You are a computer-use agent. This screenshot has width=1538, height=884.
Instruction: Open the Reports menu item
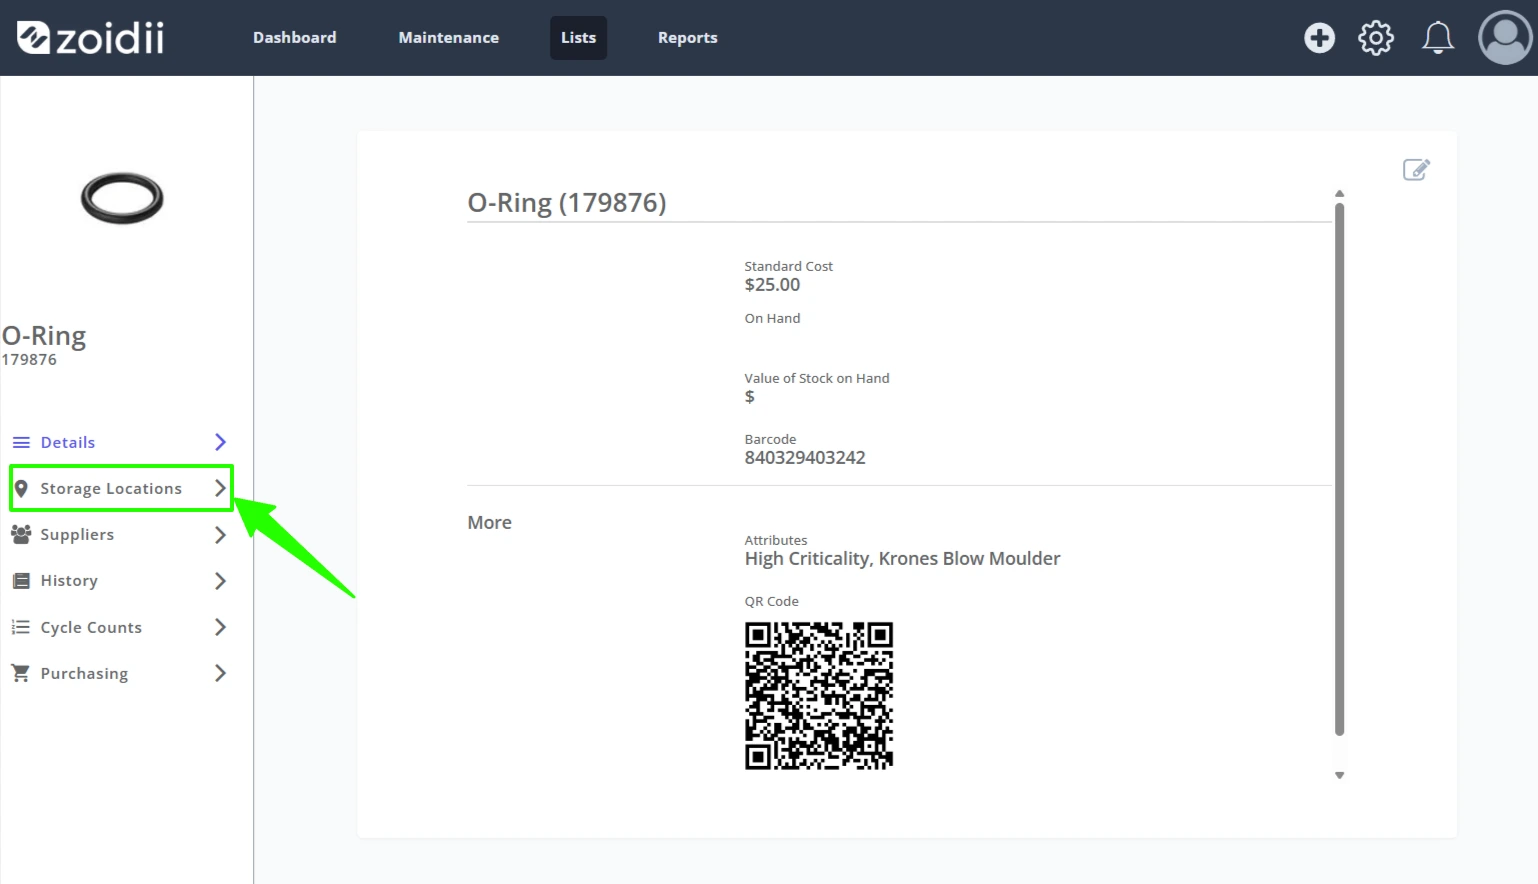(687, 38)
